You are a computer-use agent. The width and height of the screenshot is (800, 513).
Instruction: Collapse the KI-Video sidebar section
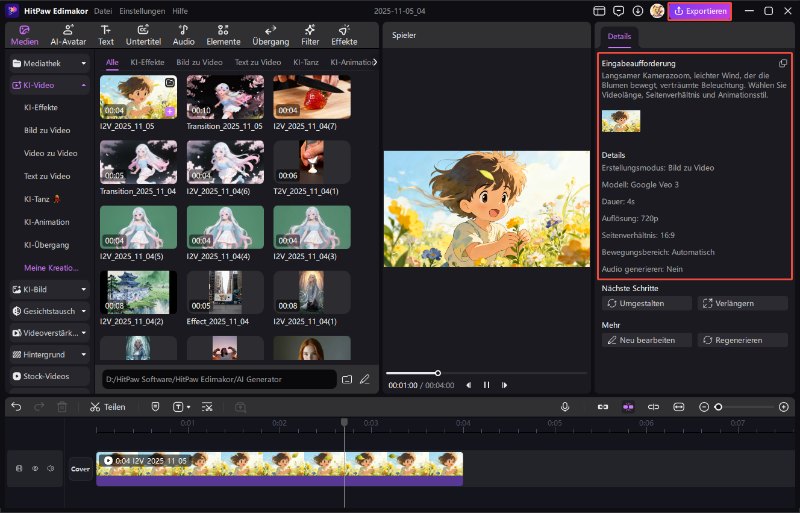(x=83, y=86)
